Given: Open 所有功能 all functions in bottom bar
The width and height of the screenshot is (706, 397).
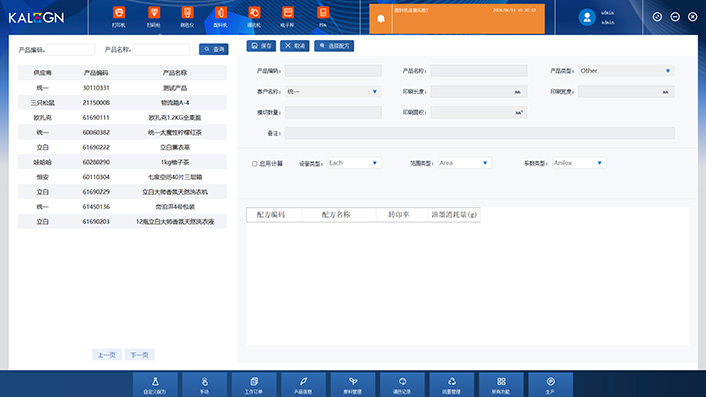Looking at the screenshot, I should [x=501, y=385].
